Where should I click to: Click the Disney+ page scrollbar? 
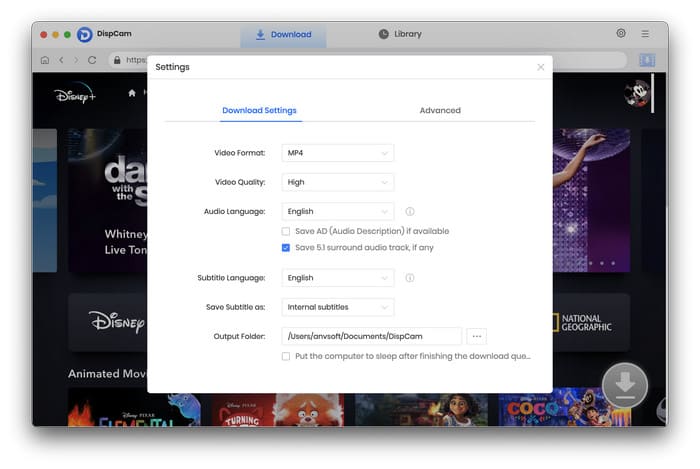pyautogui.click(x=652, y=94)
